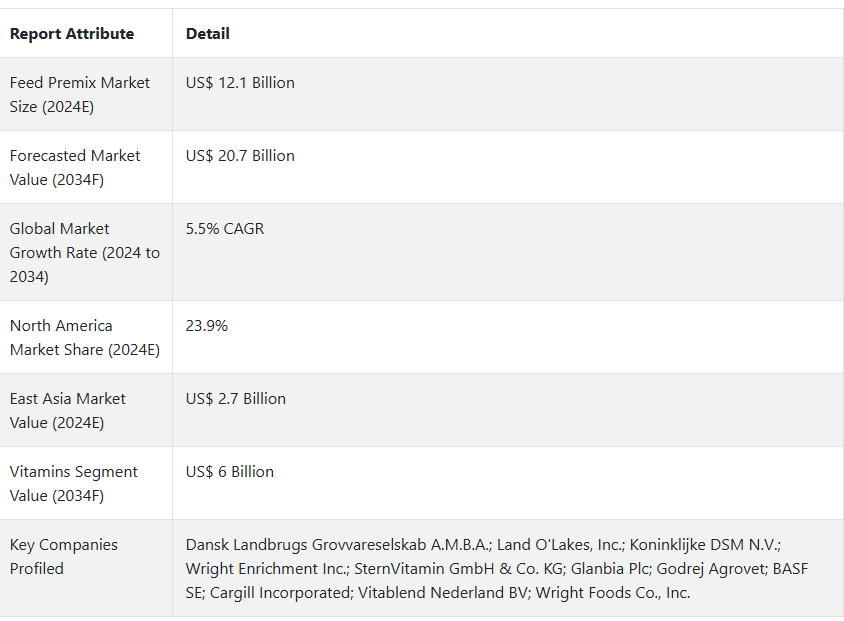The height and width of the screenshot is (621, 844).
Task: Click the 5.5% CAGR value
Action: pos(226,229)
